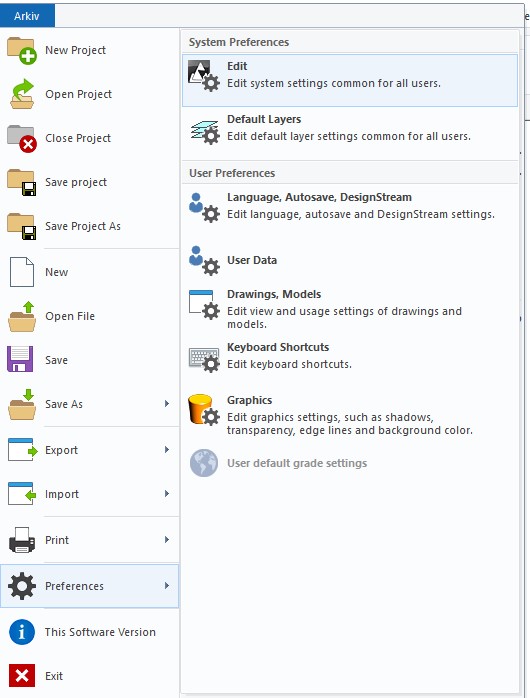This screenshot has width=530, height=698.
Task: Click the User Data person-gear icon
Action: (x=204, y=260)
